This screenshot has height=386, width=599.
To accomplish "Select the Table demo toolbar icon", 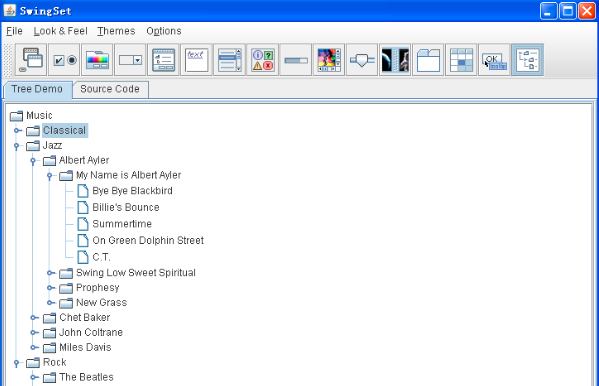I will point(461,60).
